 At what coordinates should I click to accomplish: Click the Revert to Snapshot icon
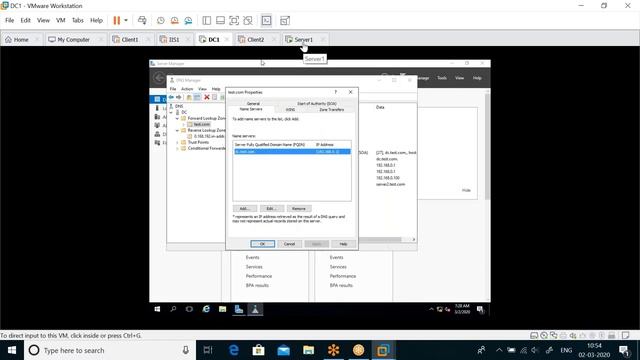(x=174, y=20)
